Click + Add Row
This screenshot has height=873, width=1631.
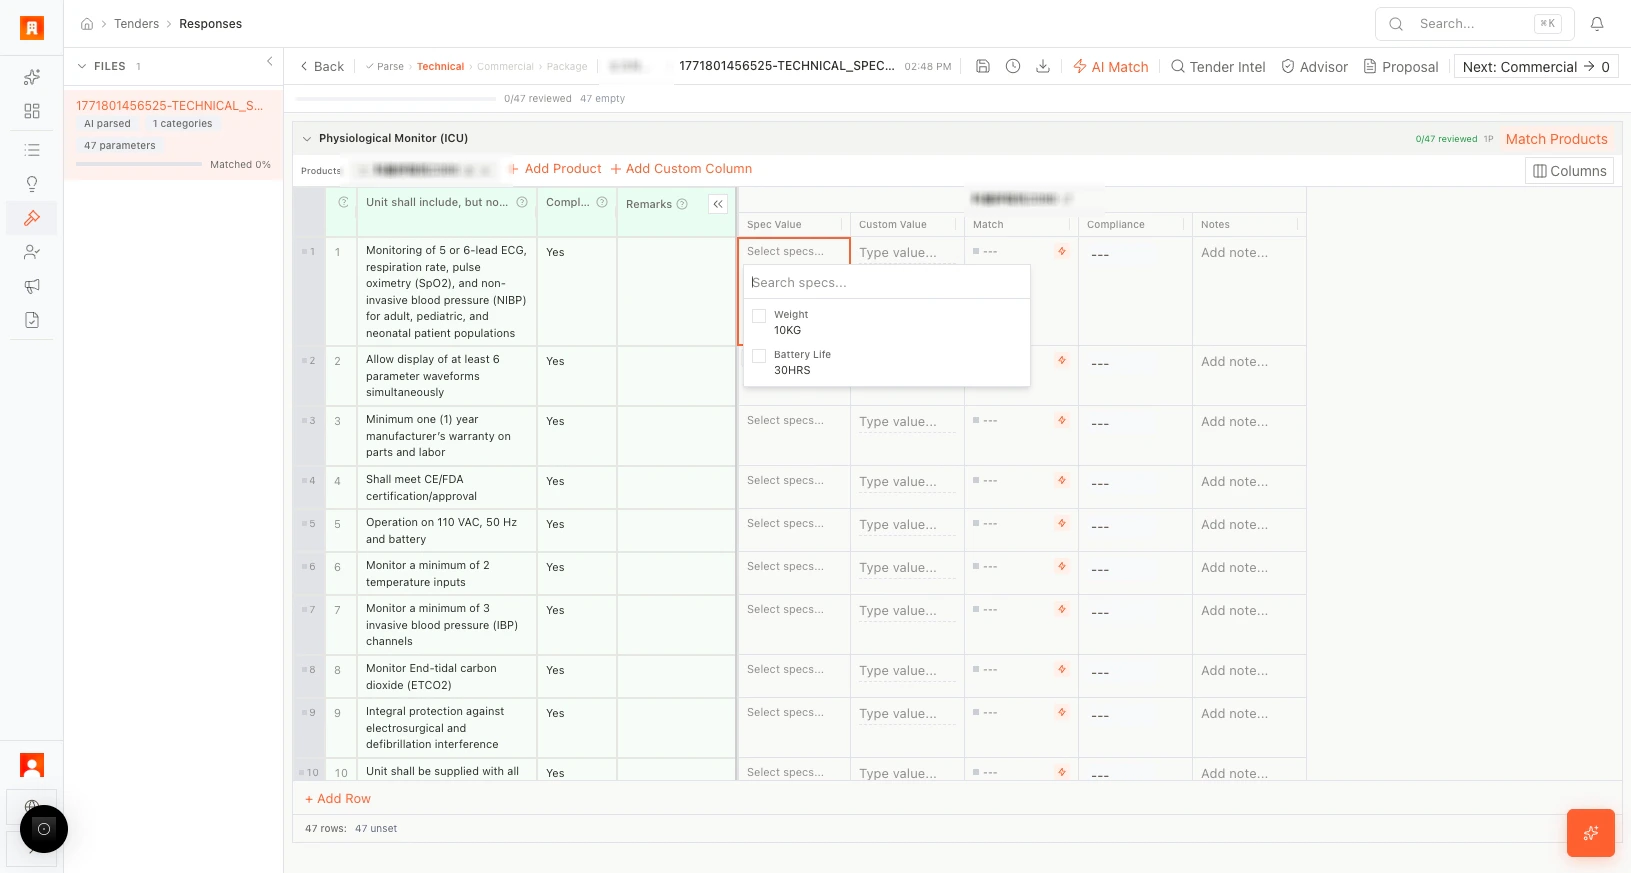pyautogui.click(x=338, y=799)
